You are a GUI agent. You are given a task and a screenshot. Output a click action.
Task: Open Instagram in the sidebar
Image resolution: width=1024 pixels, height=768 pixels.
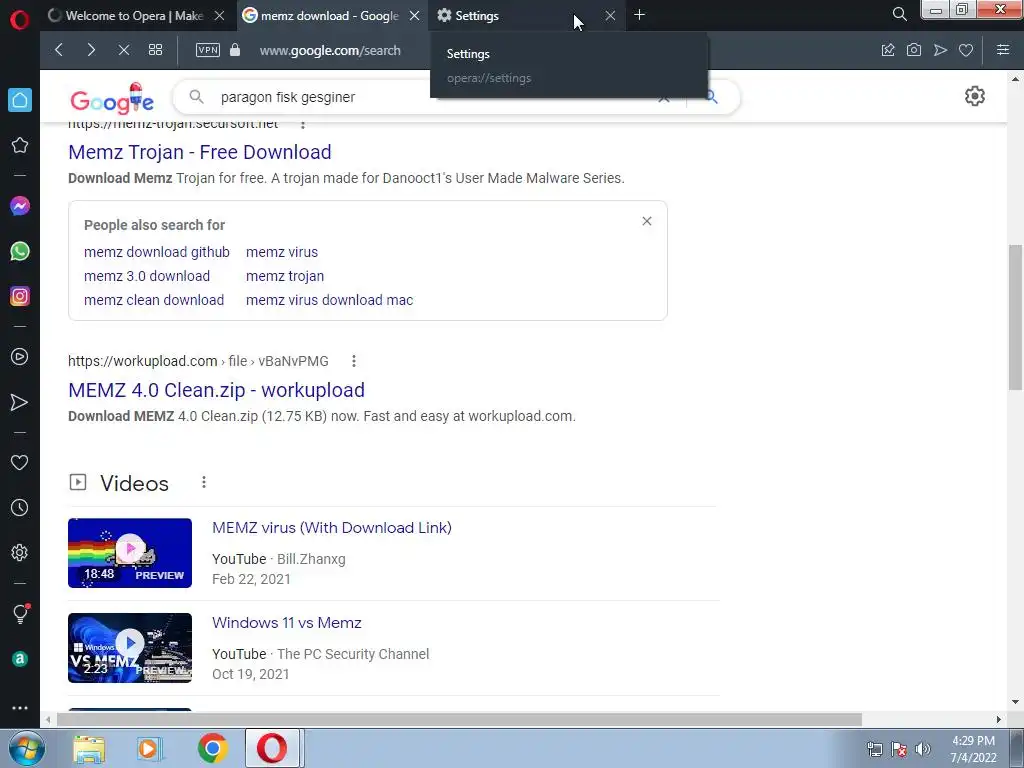tap(20, 296)
